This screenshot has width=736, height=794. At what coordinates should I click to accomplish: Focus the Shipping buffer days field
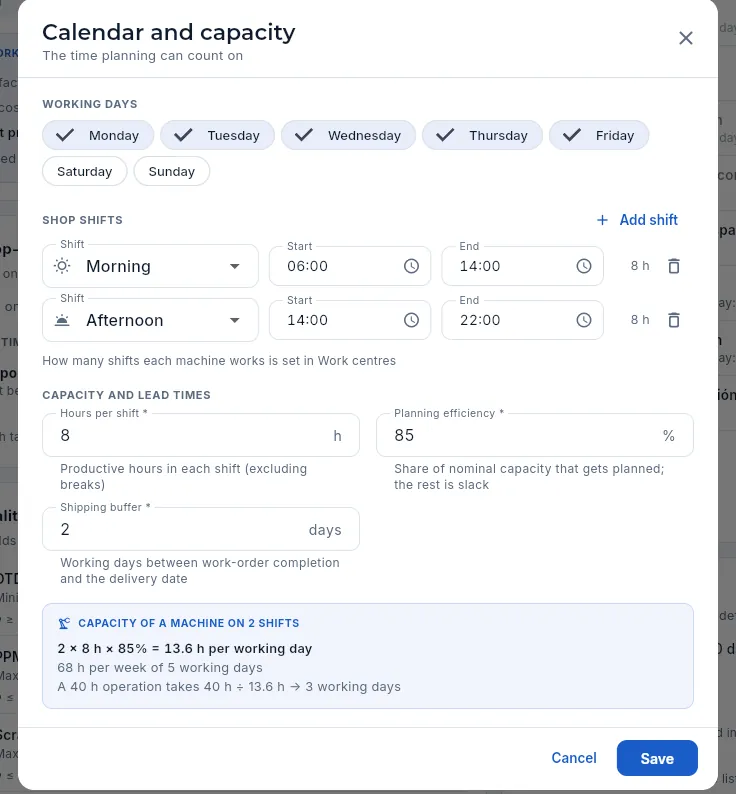point(201,529)
